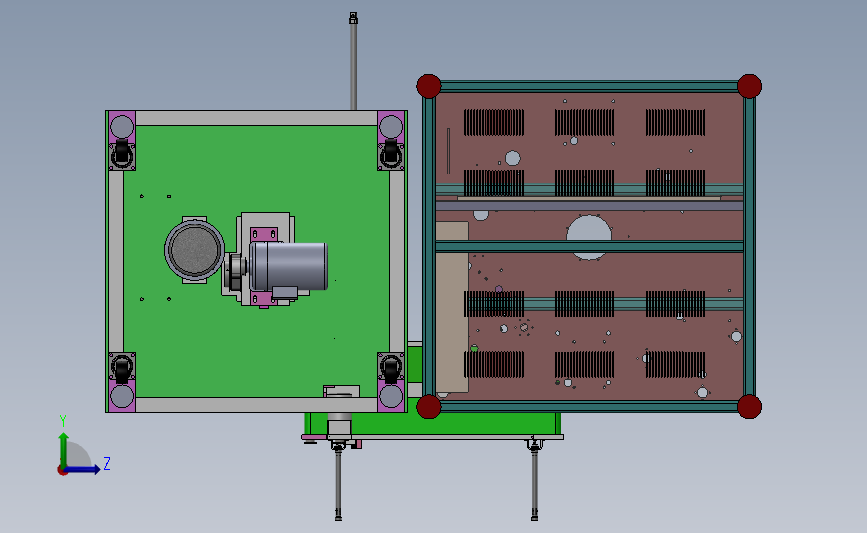
Task: Select the bottom-right caster wheel on green platform
Action: tap(390, 368)
